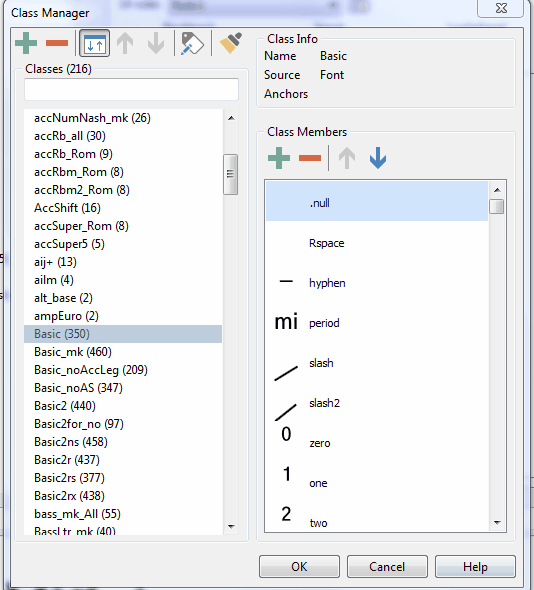This screenshot has height=590, width=534.
Task: Select accRbm_Rom (8) class
Action: (123, 172)
